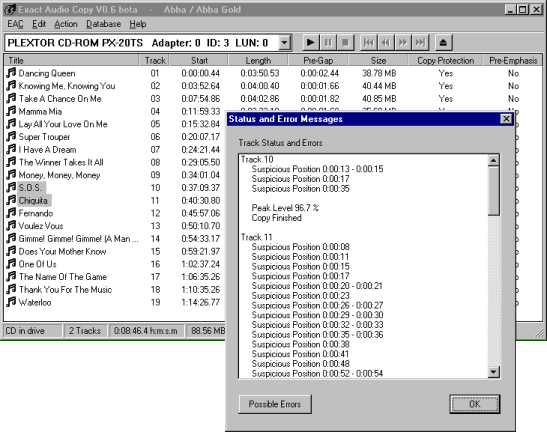Click the Peak Level 96.7 % line
Screen dimensions: 547x432
click(x=285, y=208)
